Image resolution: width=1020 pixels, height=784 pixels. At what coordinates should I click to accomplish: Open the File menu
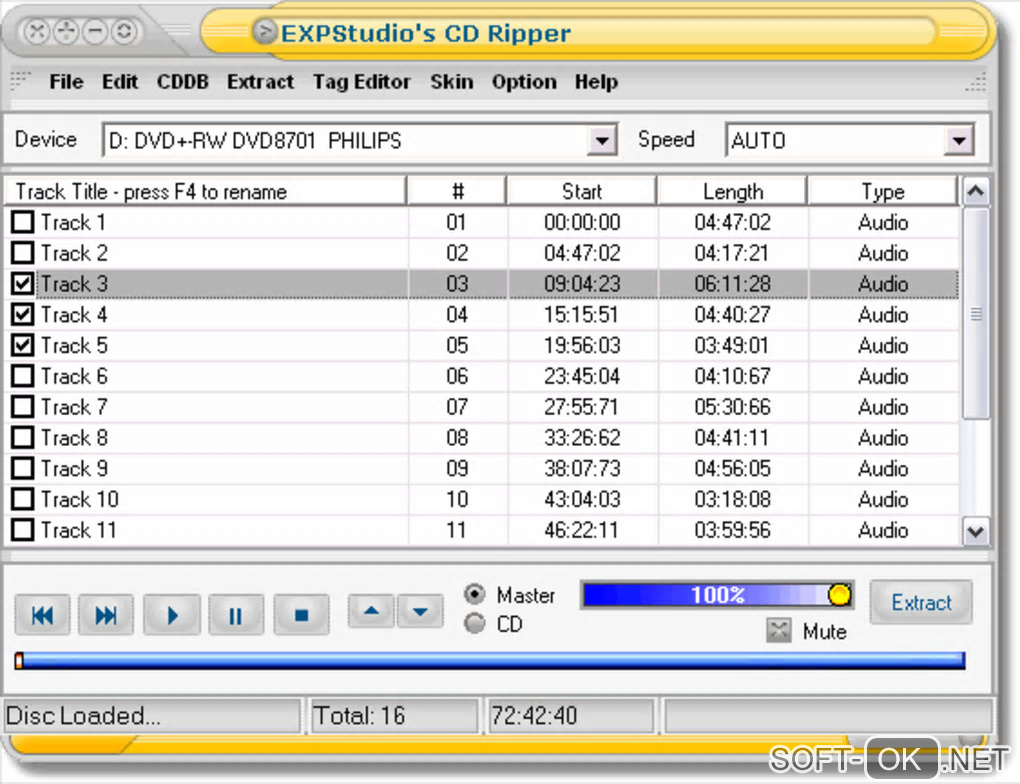[x=66, y=82]
